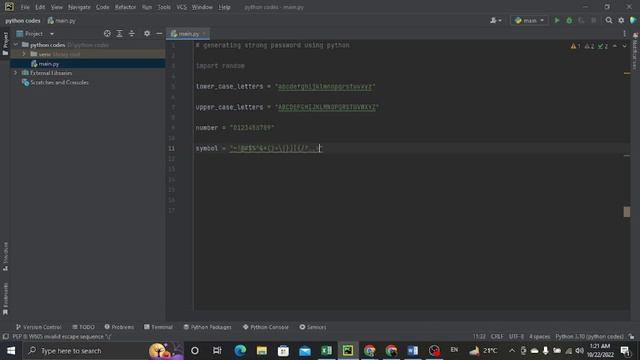This screenshot has width=640, height=360.
Task: Open the Navigate menu
Action: click(79, 7)
